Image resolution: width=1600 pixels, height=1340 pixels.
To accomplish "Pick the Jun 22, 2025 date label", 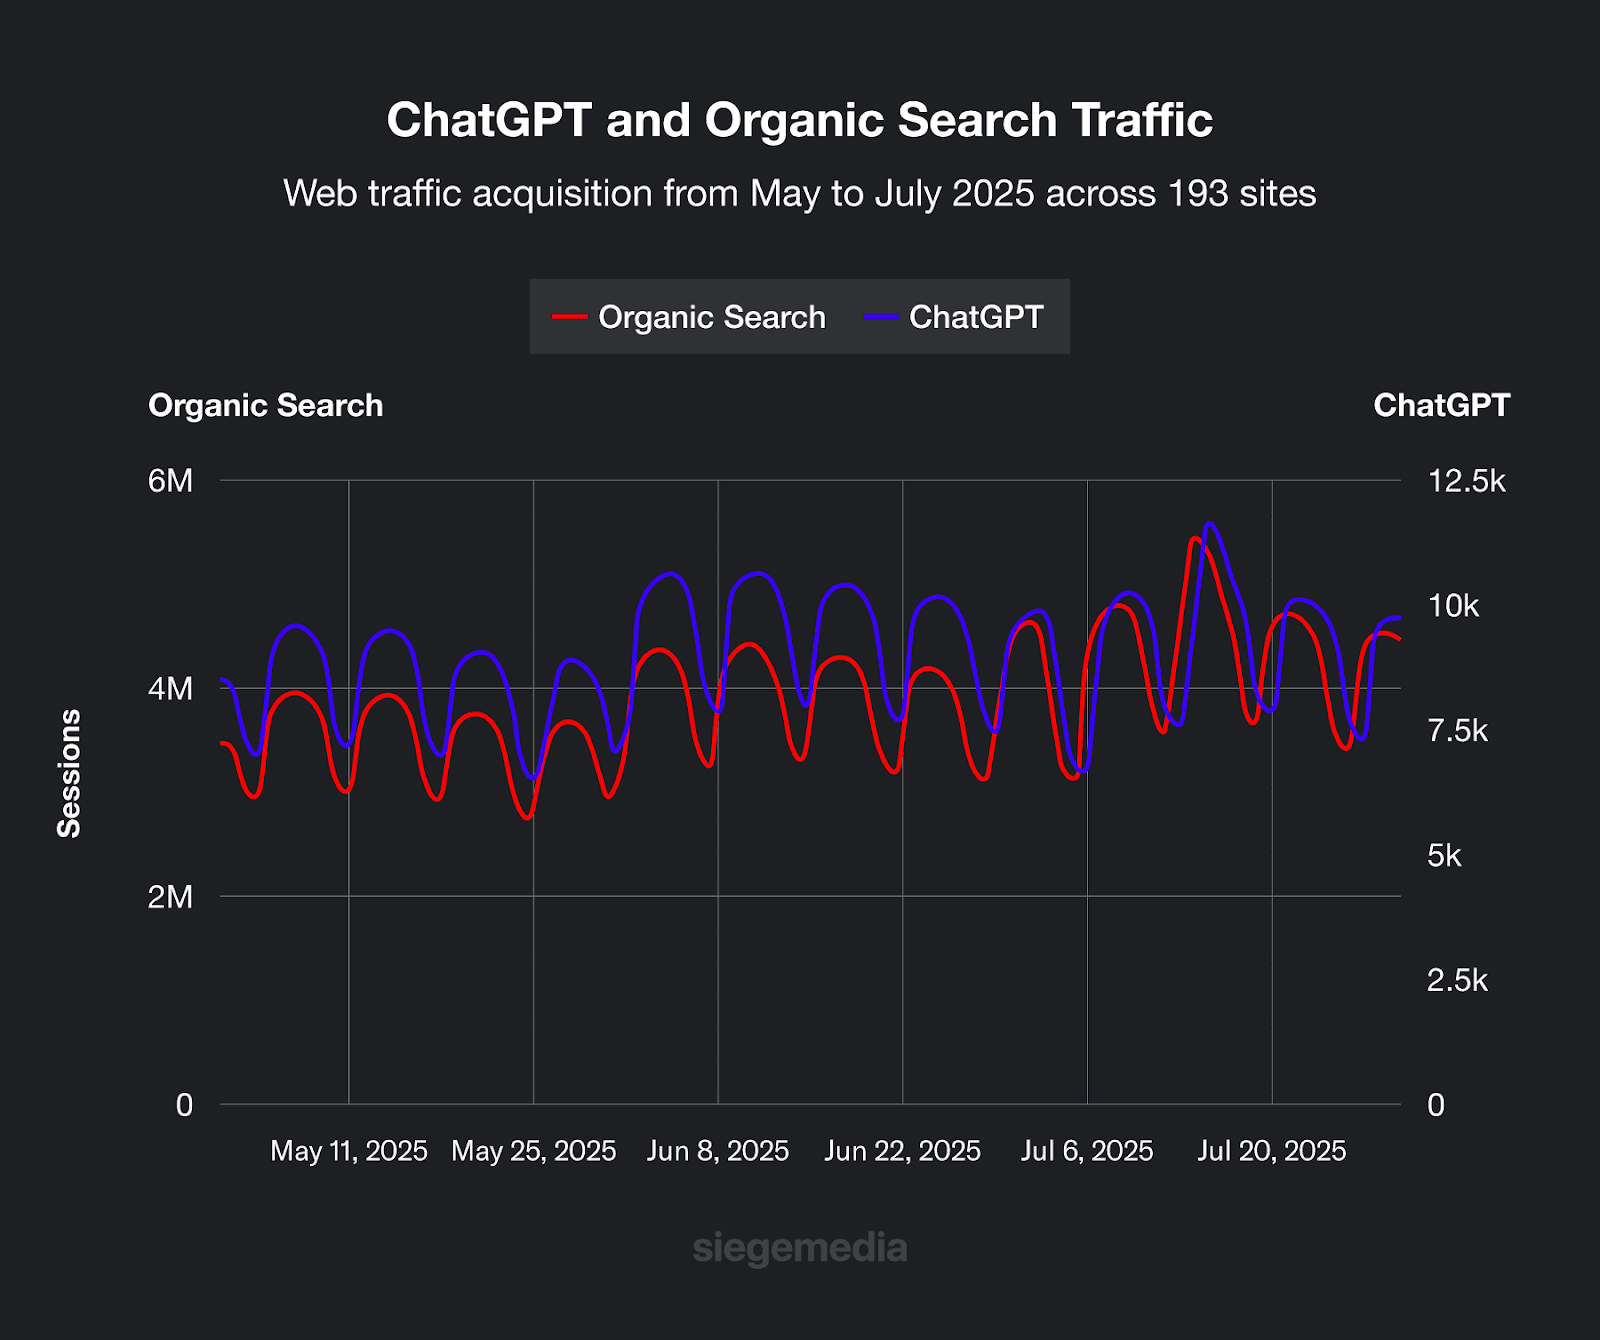I will [902, 1151].
